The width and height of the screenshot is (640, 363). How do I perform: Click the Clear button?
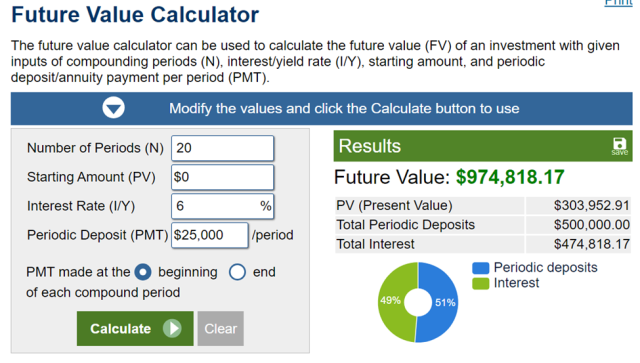[x=221, y=329]
